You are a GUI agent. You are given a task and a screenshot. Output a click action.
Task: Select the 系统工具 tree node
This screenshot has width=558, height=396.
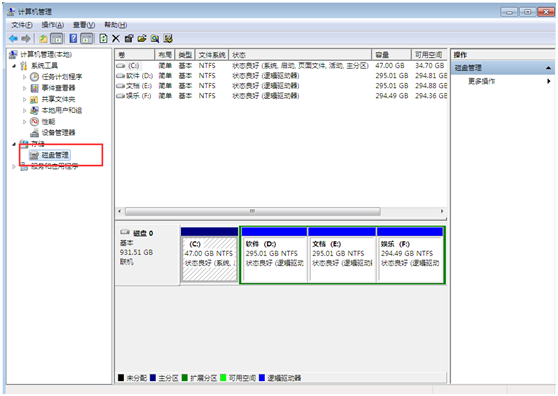click(x=44, y=66)
